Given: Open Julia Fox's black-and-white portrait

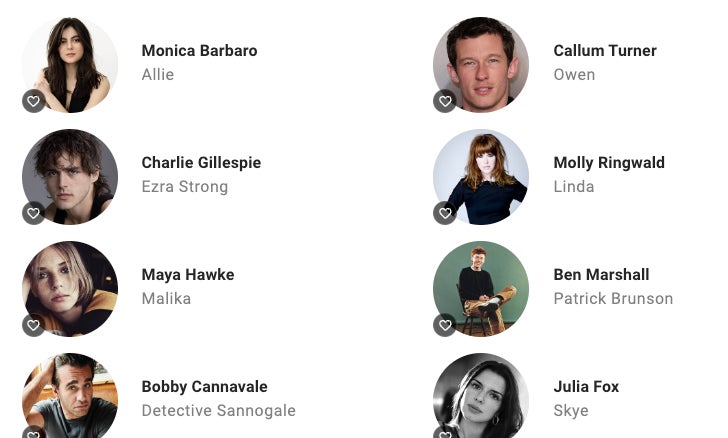Looking at the screenshot, I should (x=481, y=395).
